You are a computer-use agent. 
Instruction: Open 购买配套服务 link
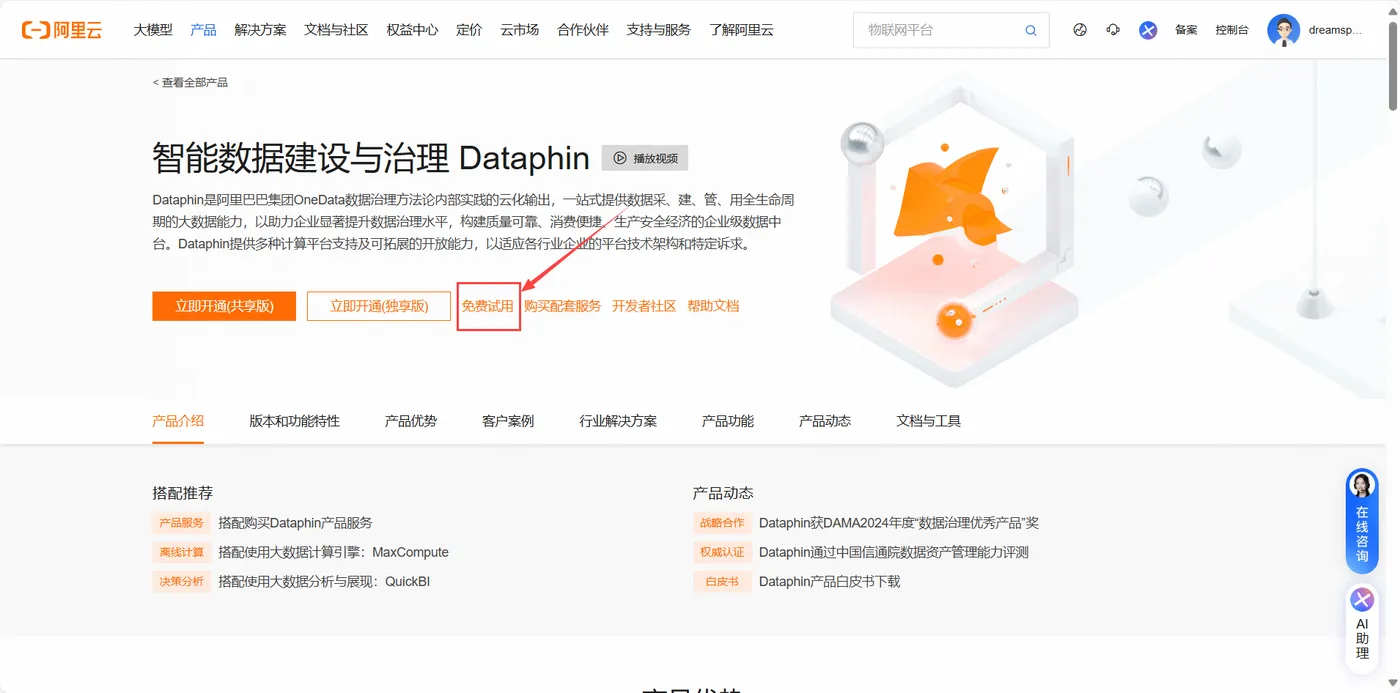(x=563, y=306)
